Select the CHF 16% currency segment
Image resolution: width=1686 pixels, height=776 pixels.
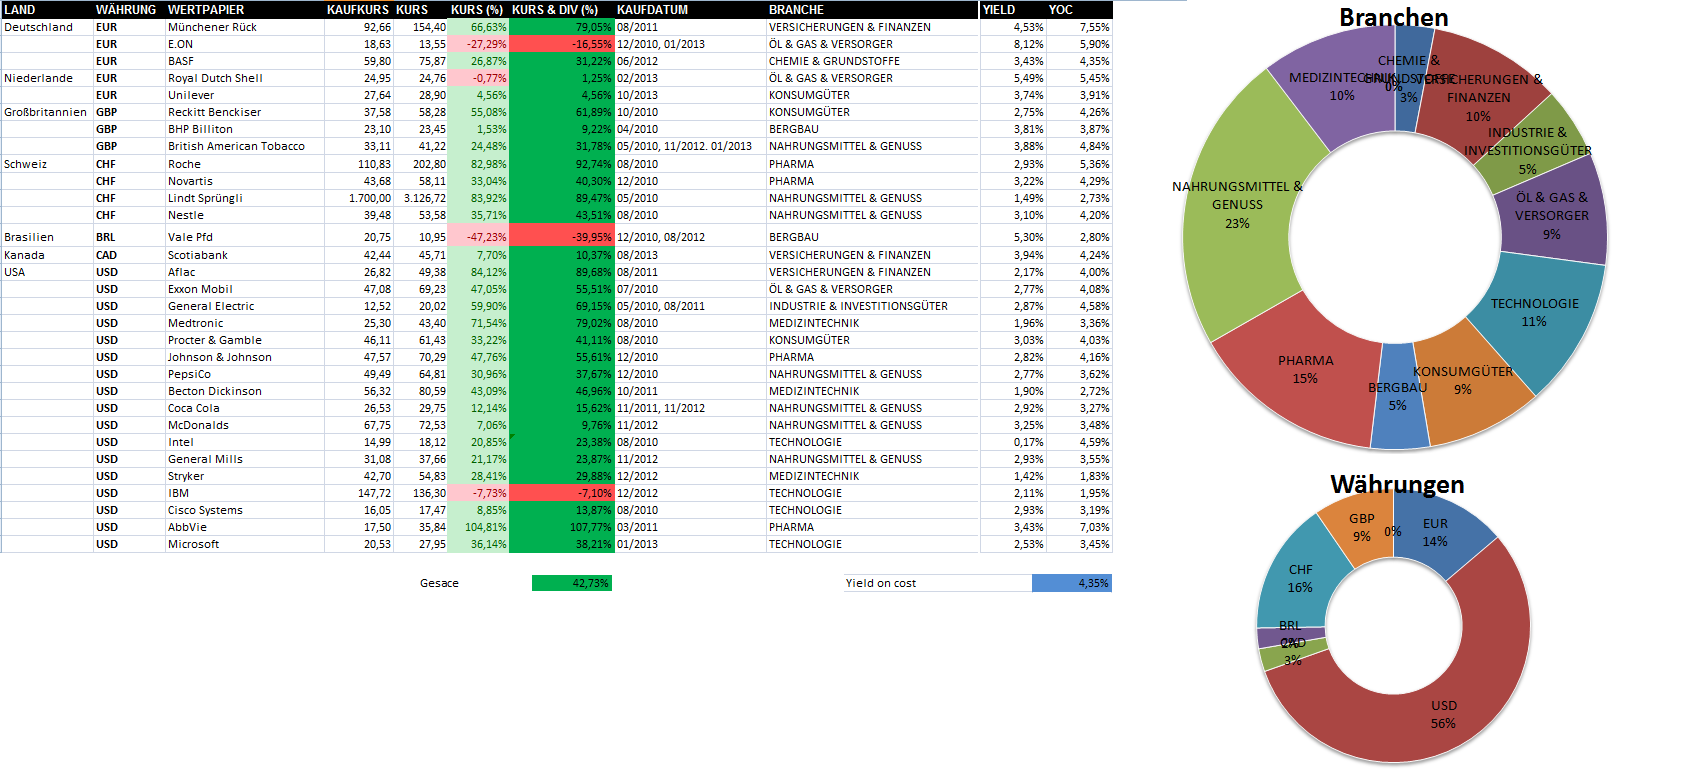point(1300,578)
